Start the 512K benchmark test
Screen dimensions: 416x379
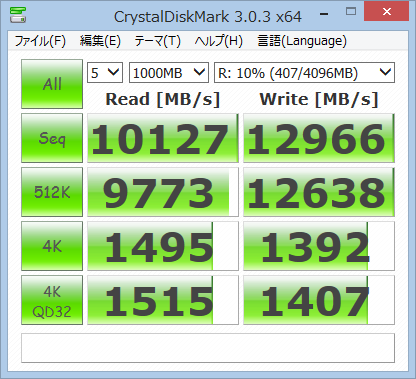(52, 192)
